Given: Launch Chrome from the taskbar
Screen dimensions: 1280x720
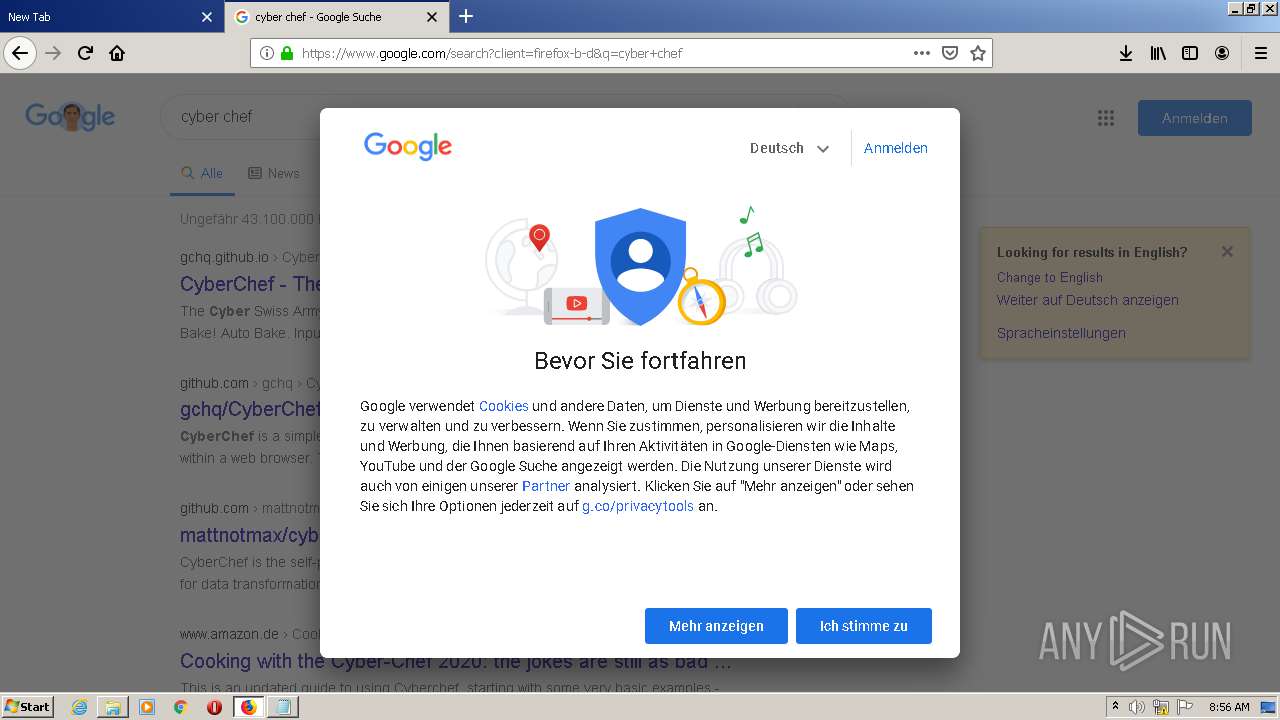Looking at the screenshot, I should 180,707.
